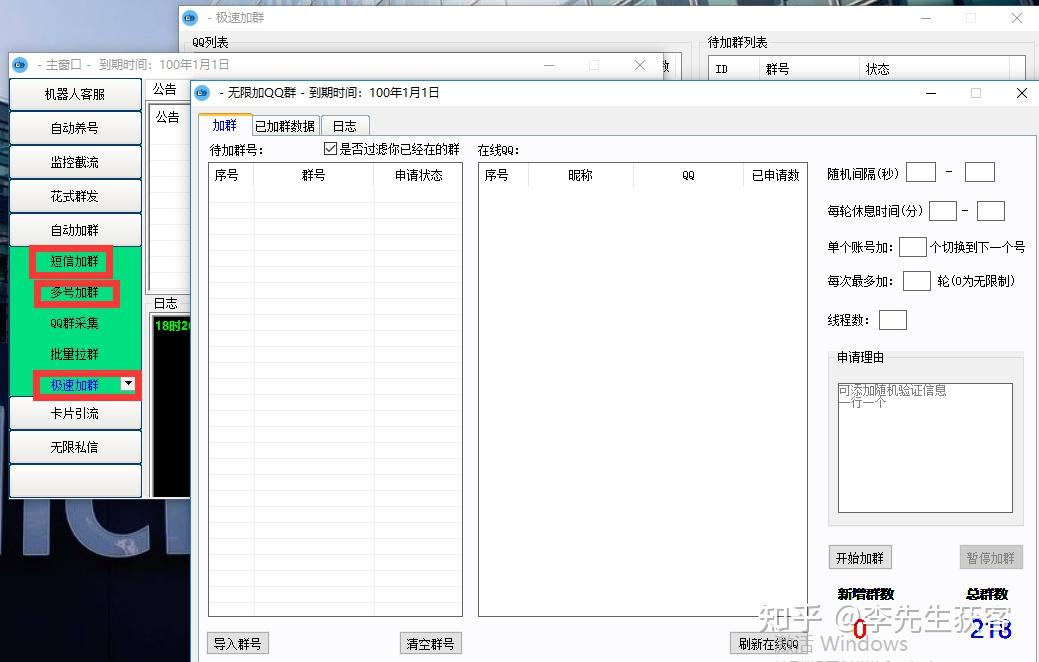
Task: Open 无限私信 in the sidebar
Action: [x=75, y=447]
